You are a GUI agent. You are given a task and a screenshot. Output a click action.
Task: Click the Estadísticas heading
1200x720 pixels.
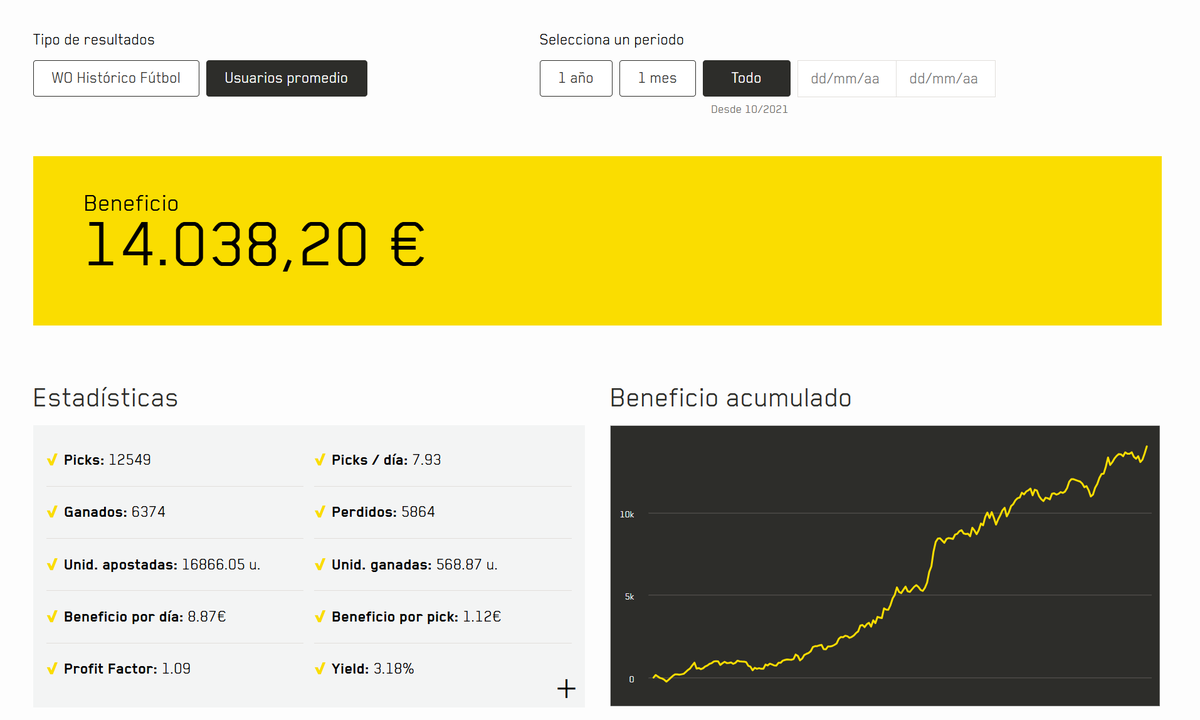(105, 398)
